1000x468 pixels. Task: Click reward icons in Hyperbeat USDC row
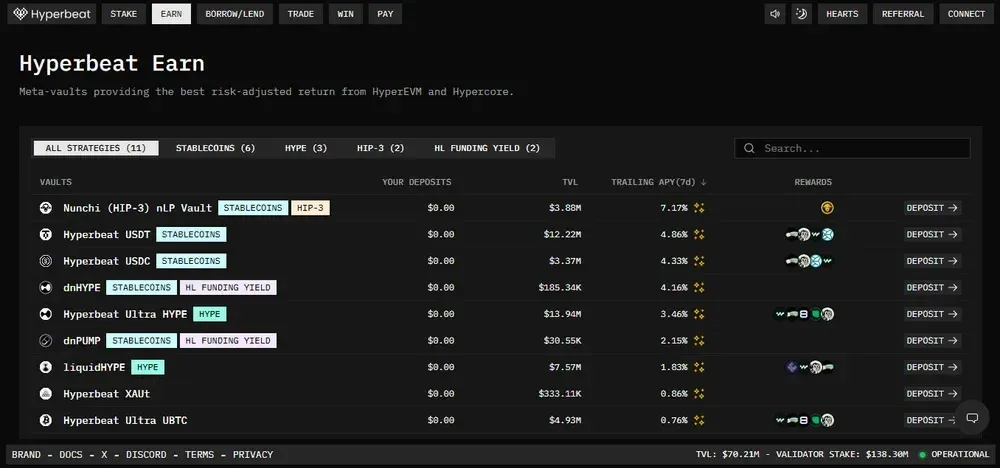pos(810,261)
